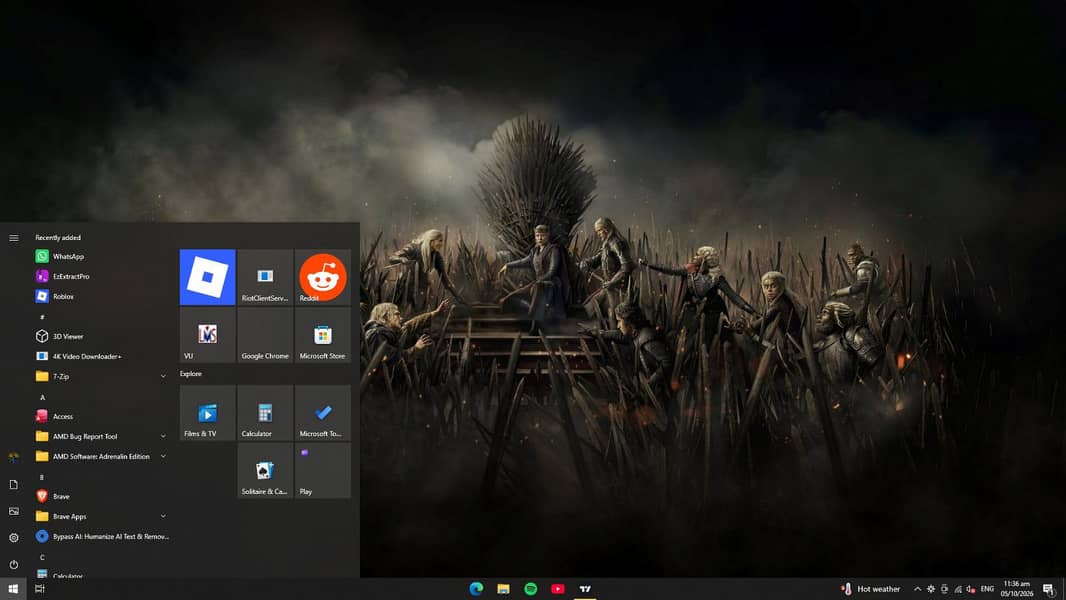The image size is (1066, 600).
Task: Open the Roblox tile in Start
Action: pyautogui.click(x=207, y=277)
